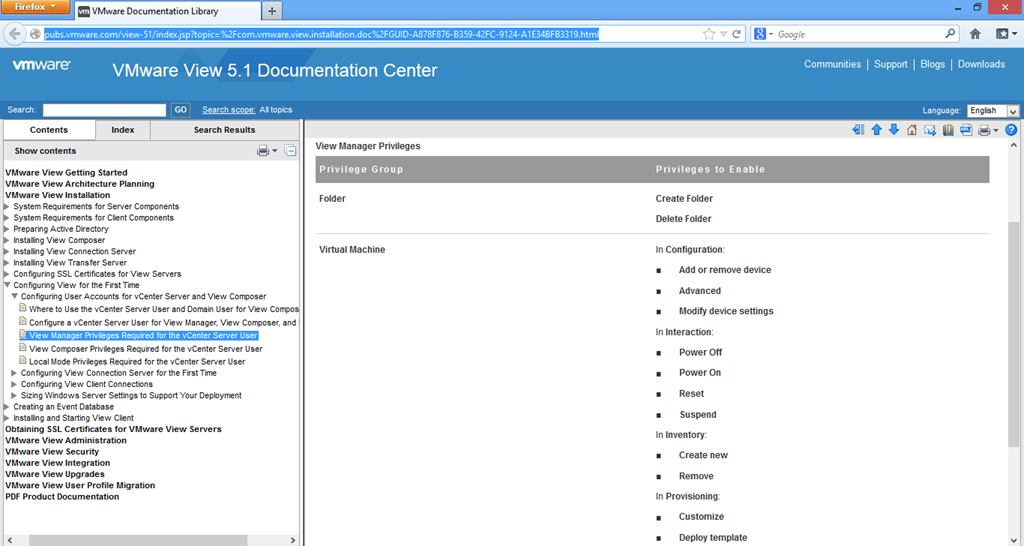1024x546 pixels.
Task: Open View Composer Privileges Required topic
Action: click(146, 349)
